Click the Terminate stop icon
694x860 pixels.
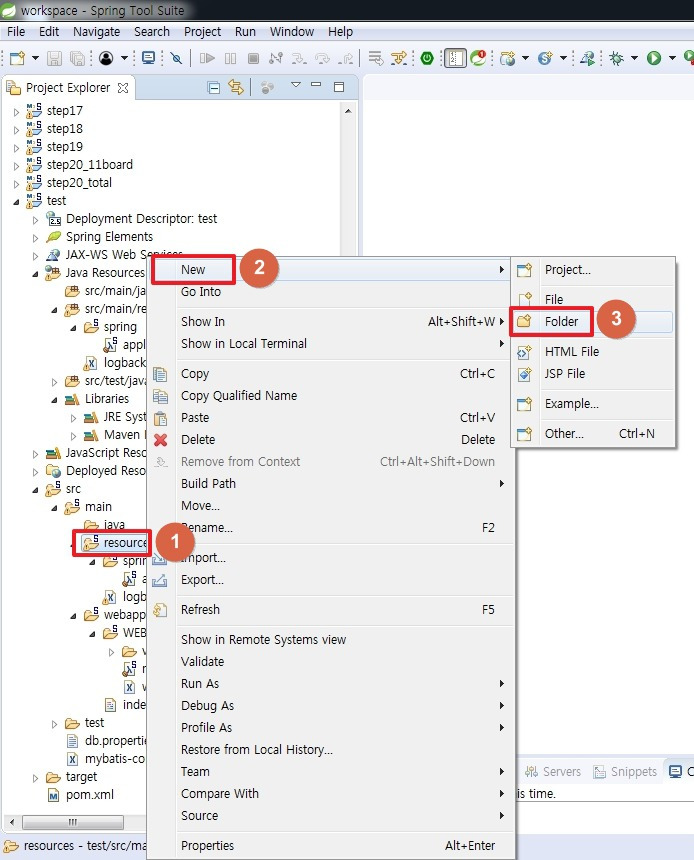click(253, 58)
